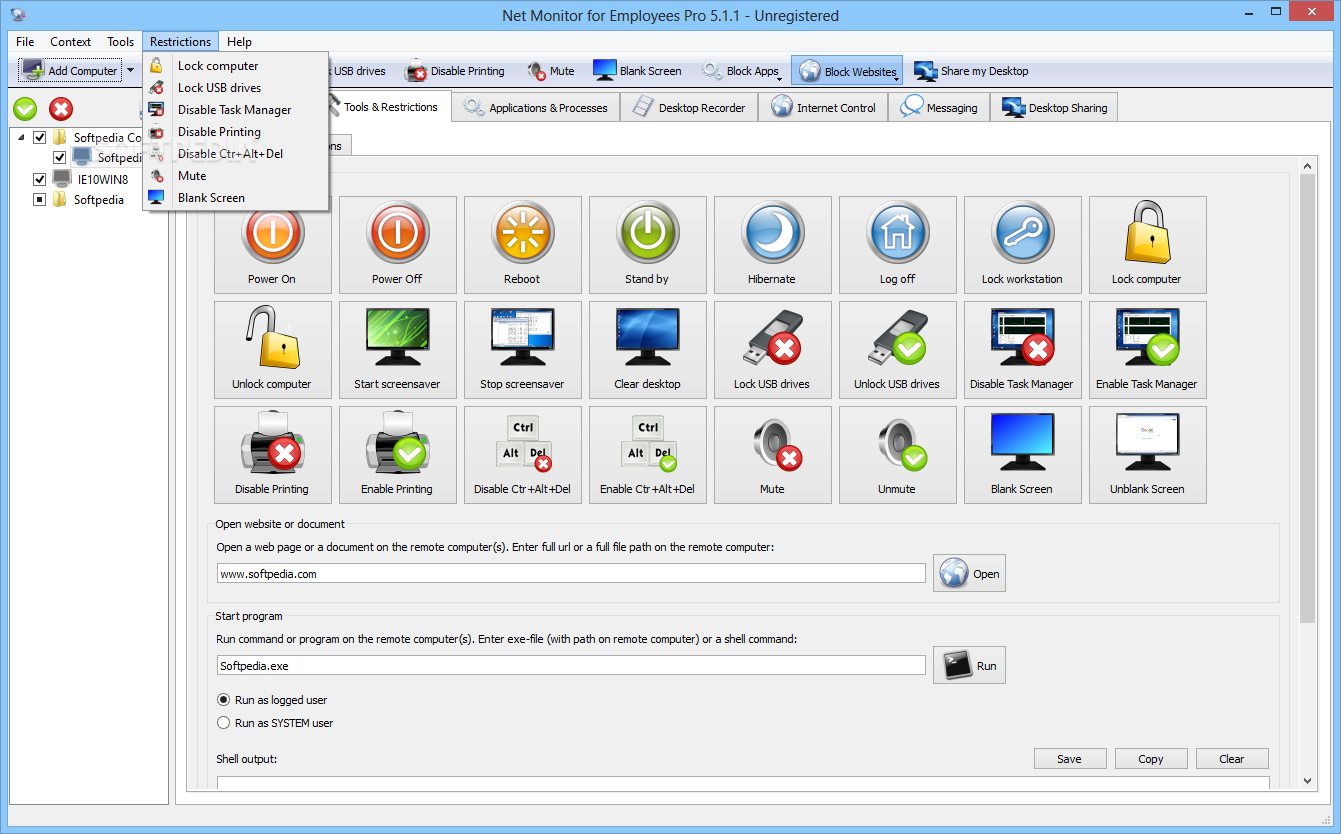
Task: Switch to Internet Control tab
Action: click(x=823, y=108)
